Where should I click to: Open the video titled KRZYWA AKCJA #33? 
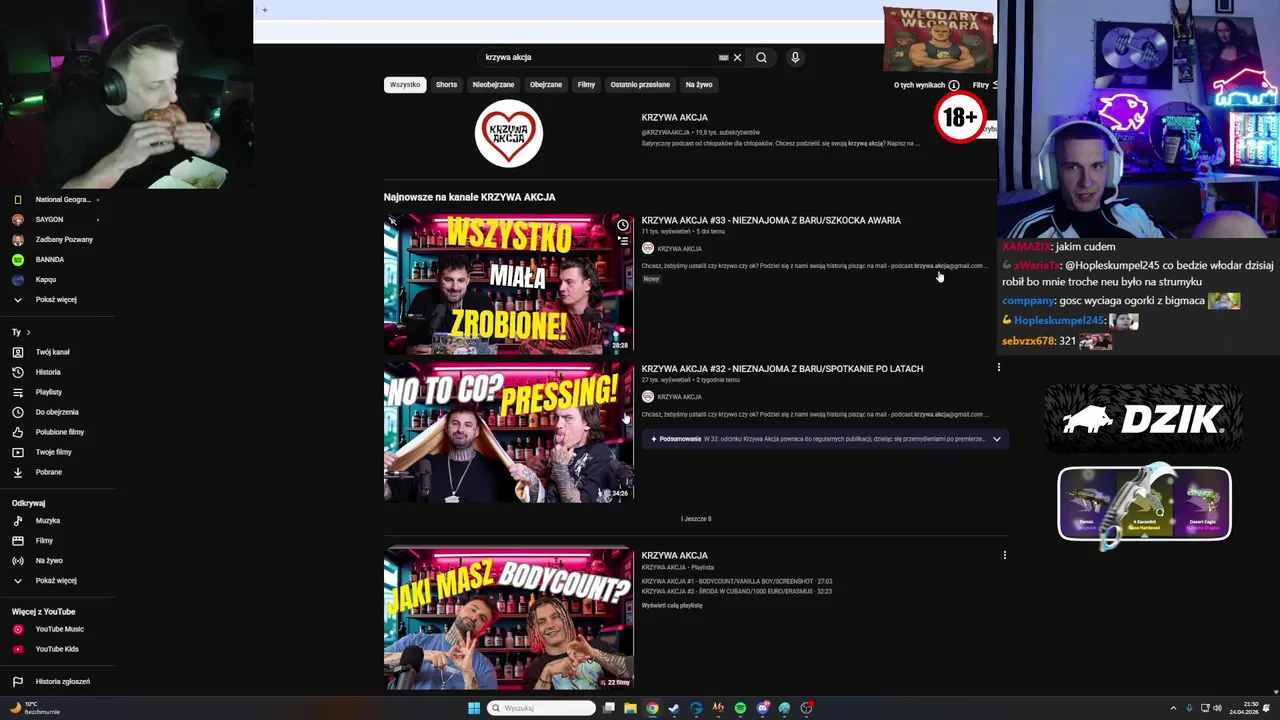[x=771, y=220]
